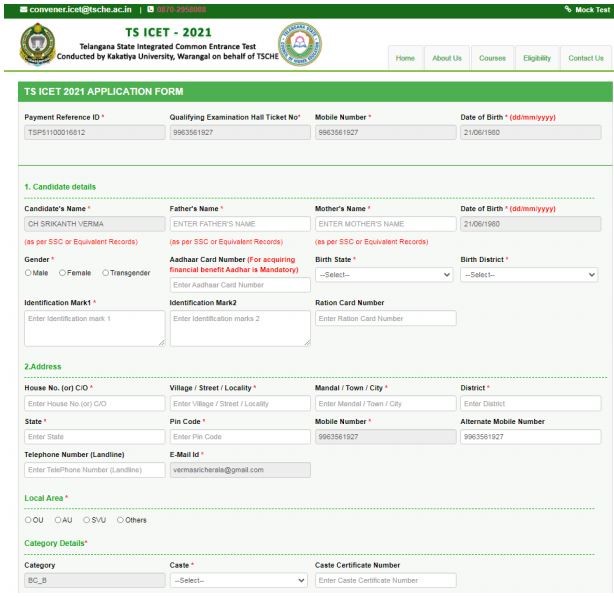Image resolution: width=614 pixels, height=598 pixels.
Task: Open the Birth District dropdown
Action: coord(529,275)
